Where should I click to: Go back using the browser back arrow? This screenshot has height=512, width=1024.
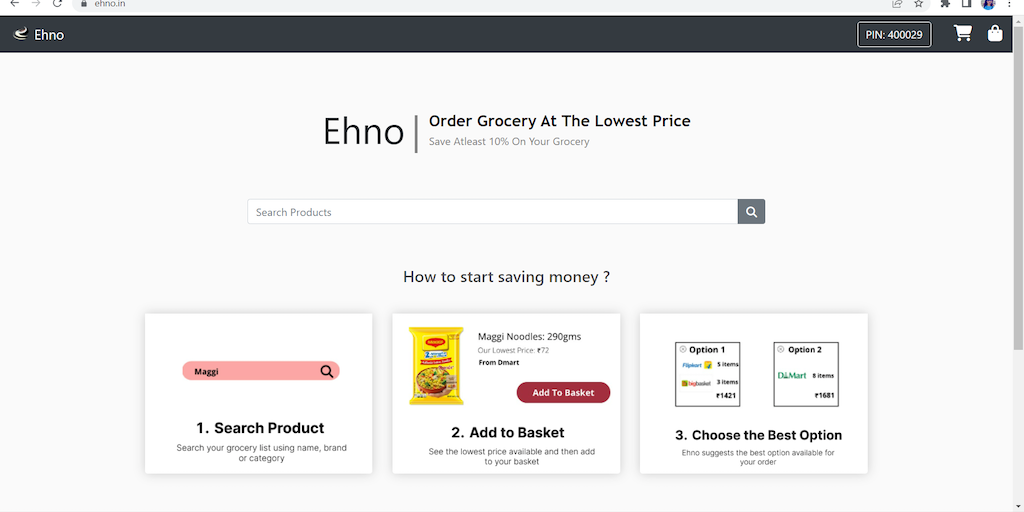(x=13, y=4)
